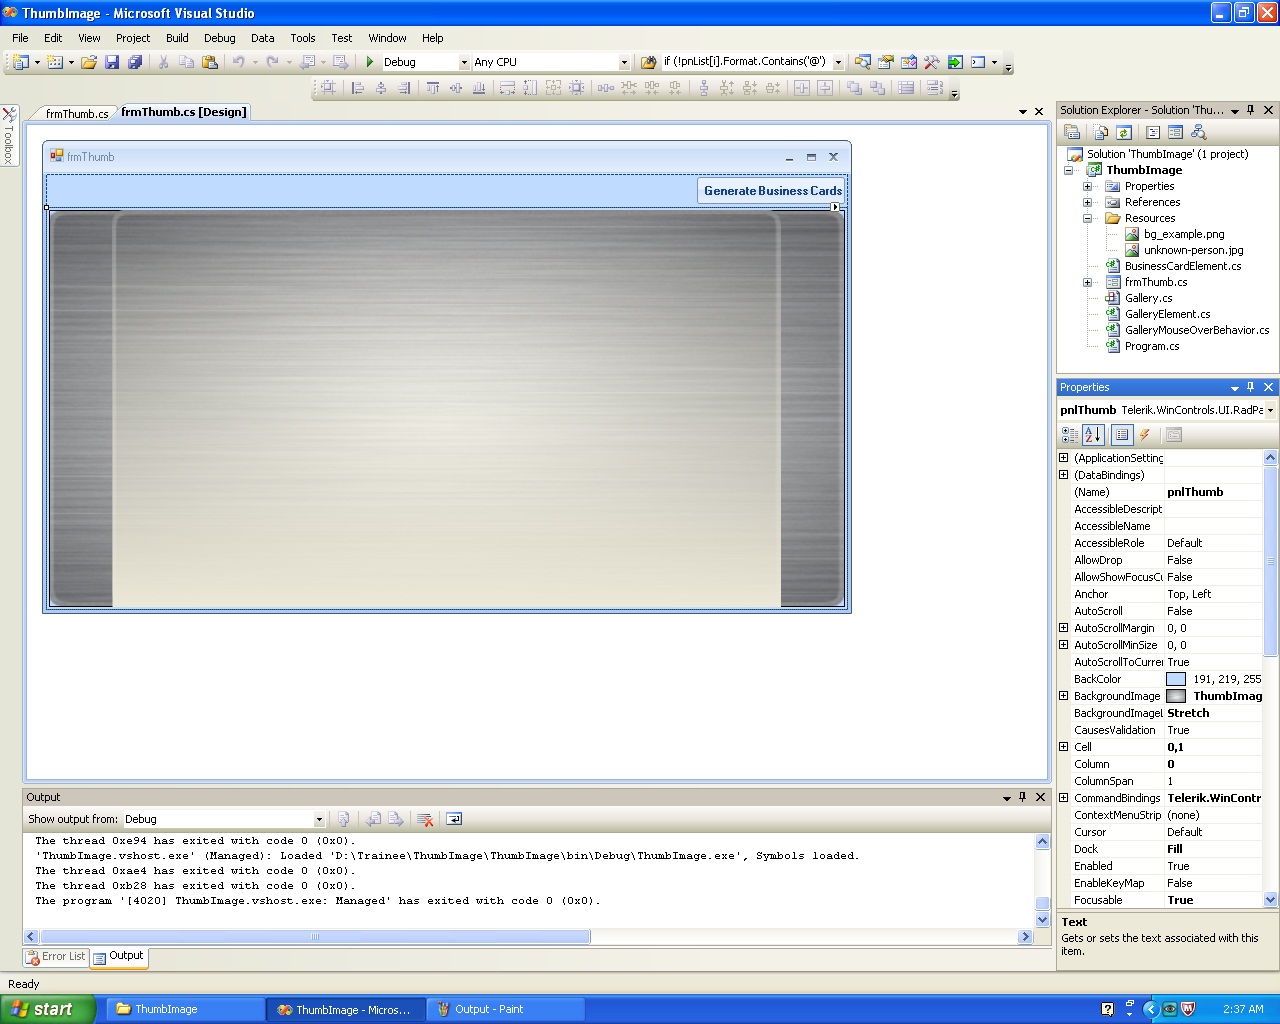Viewport: 1280px width, 1024px height.
Task: Click the Save All toolbar icon
Action: click(x=135, y=62)
